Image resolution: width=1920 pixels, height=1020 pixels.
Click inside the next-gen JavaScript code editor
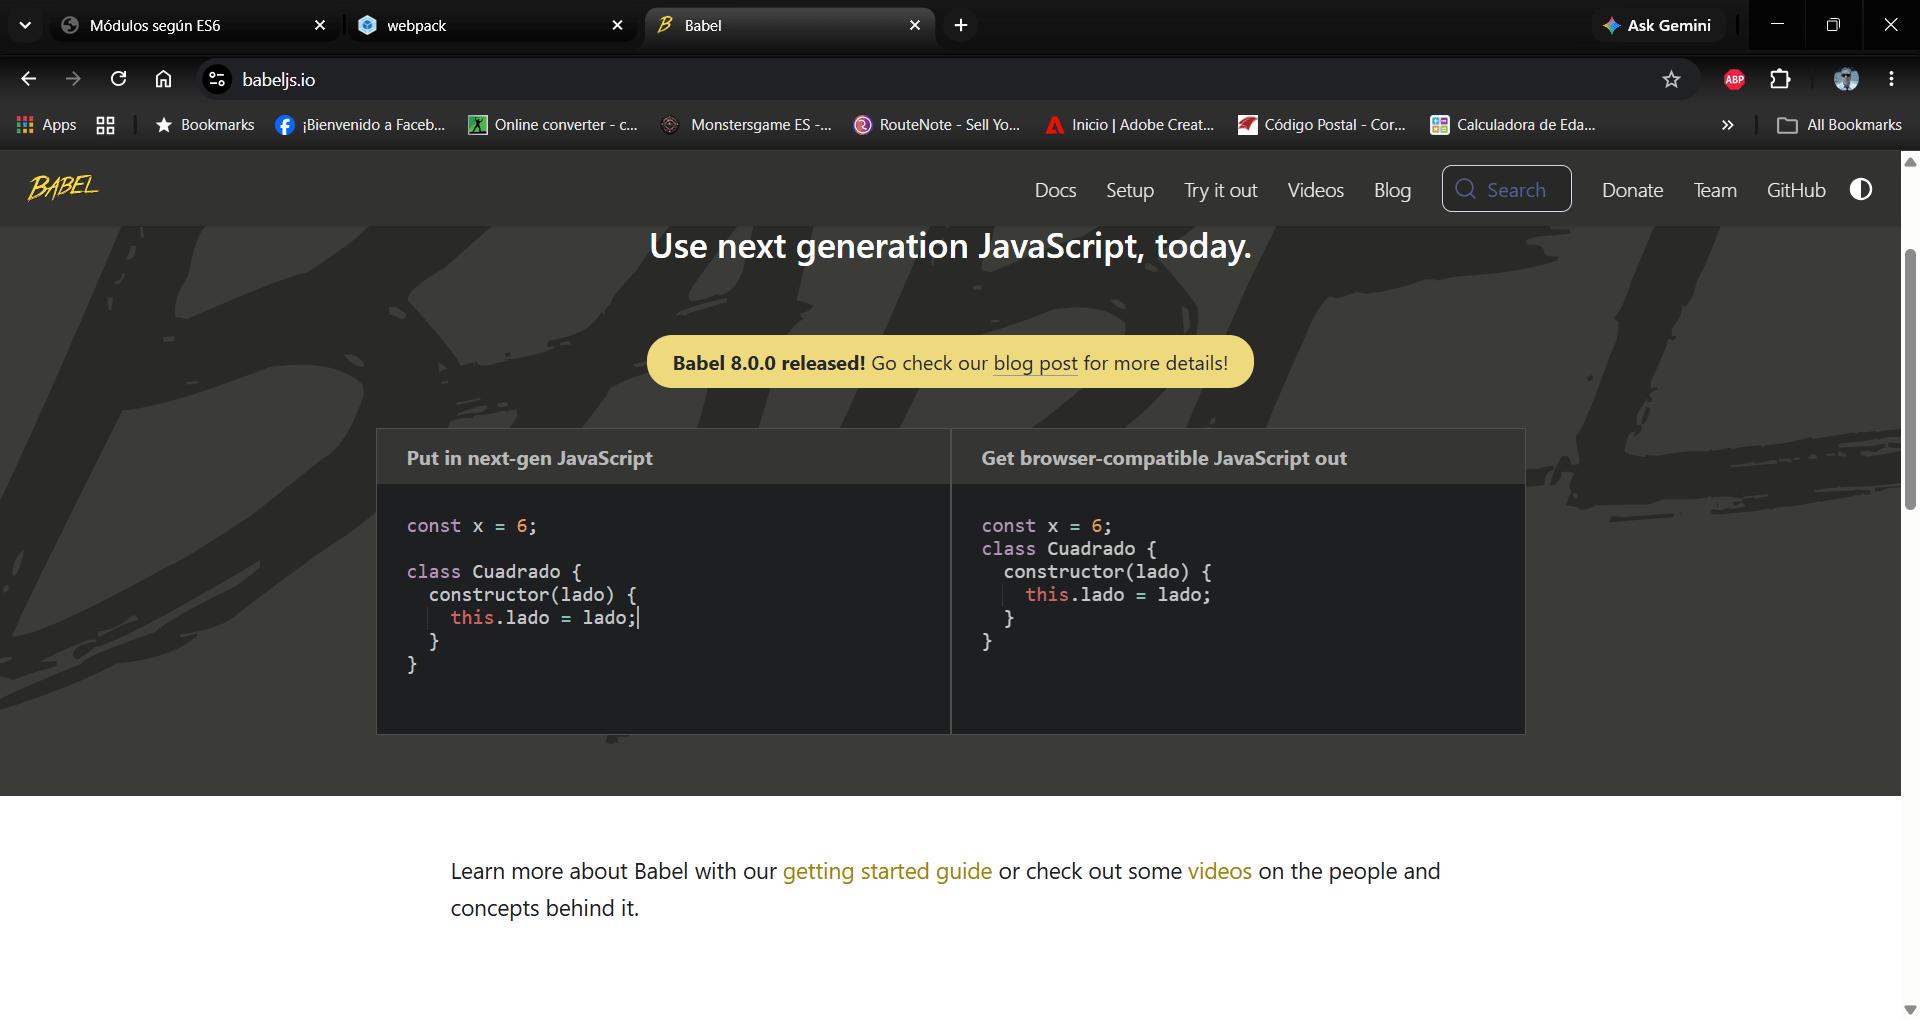(663, 608)
